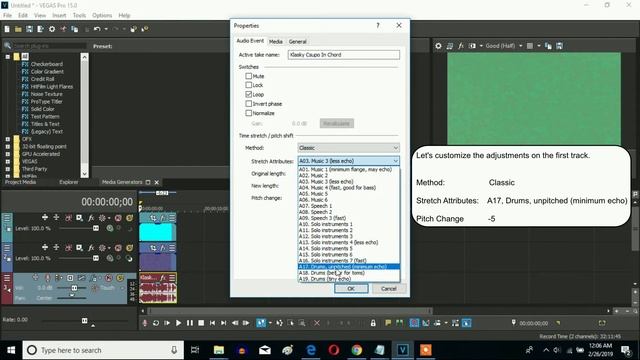This screenshot has width=640, height=360.
Task: Click the New project icon in toolbar
Action: click(7, 29)
